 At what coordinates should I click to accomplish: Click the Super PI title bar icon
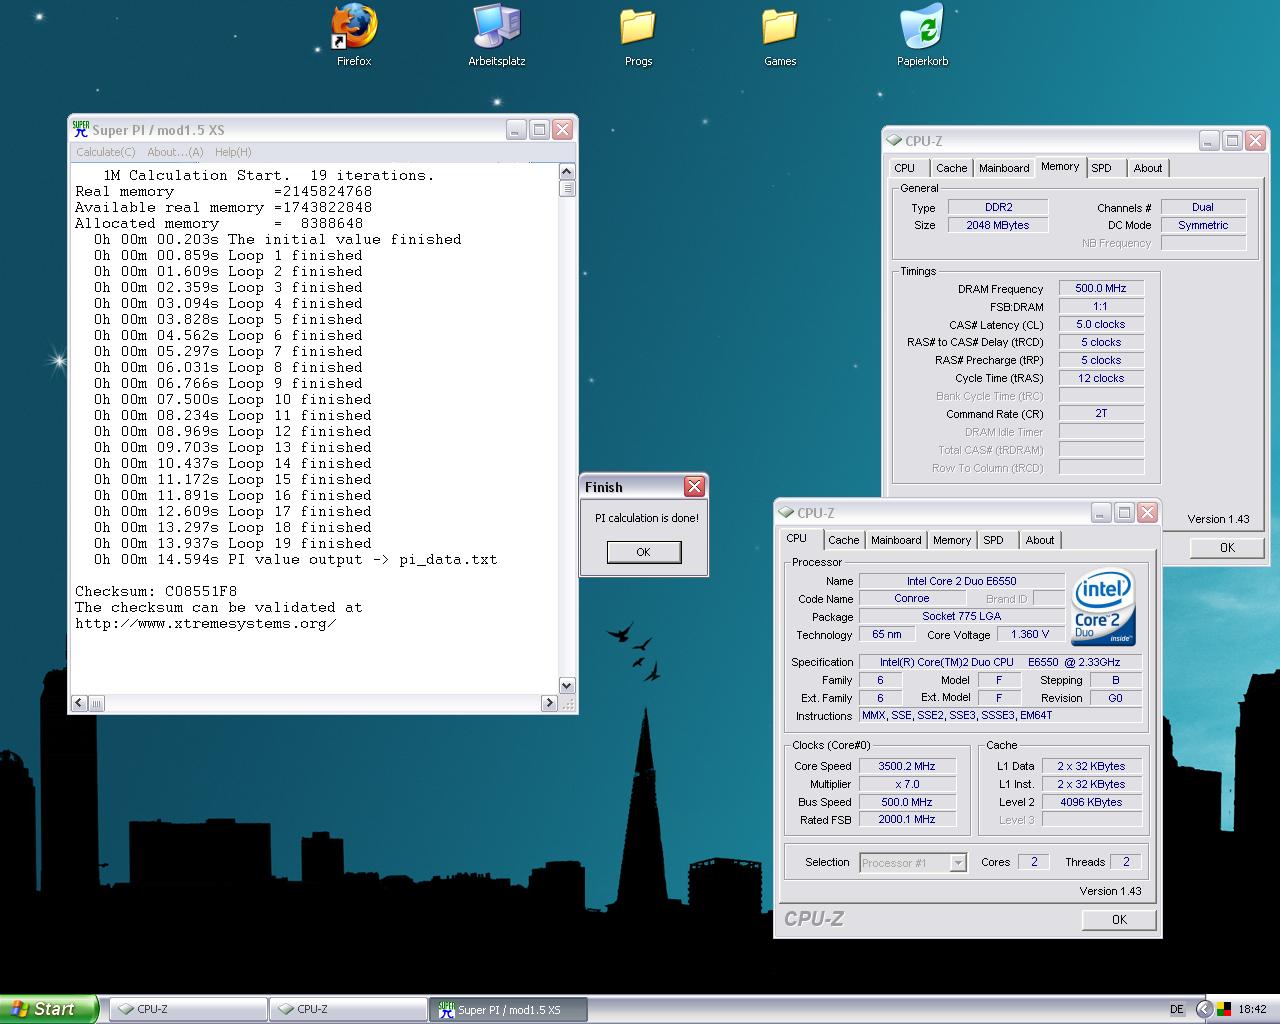click(81, 129)
